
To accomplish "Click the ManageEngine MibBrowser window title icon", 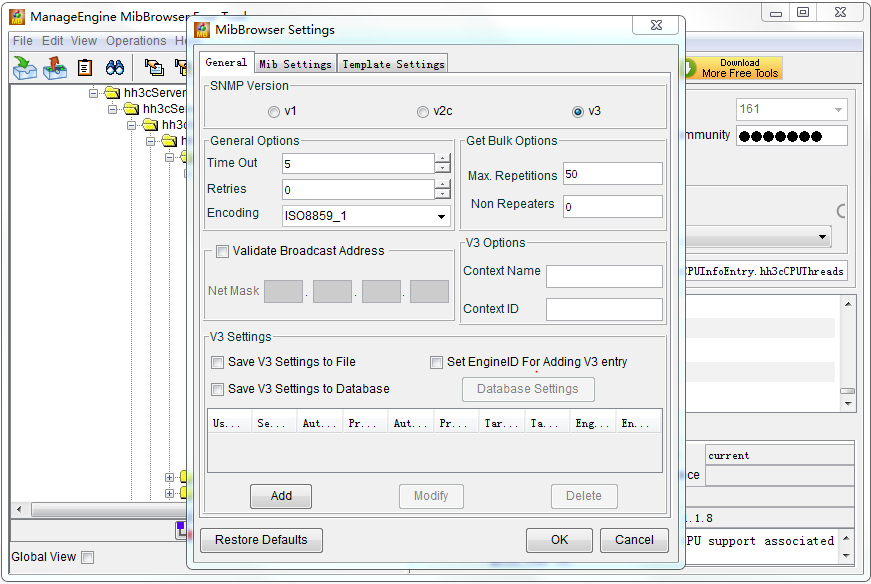I will point(17,17).
